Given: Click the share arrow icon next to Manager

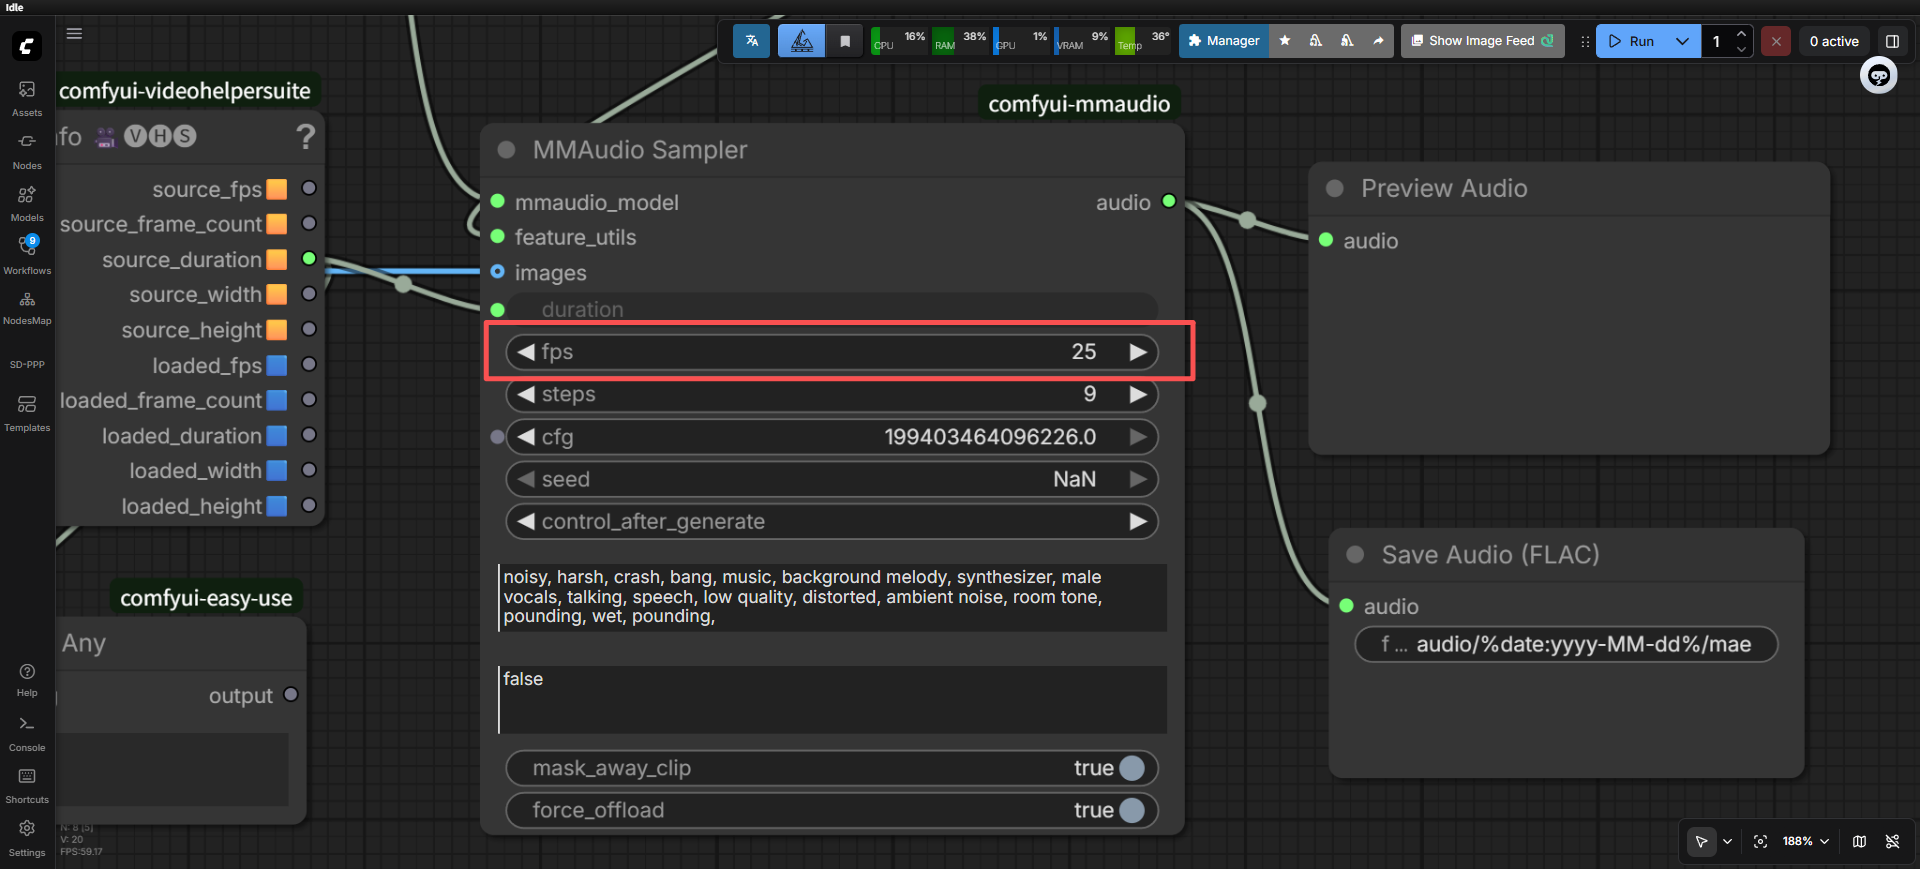Looking at the screenshot, I should (x=1378, y=41).
